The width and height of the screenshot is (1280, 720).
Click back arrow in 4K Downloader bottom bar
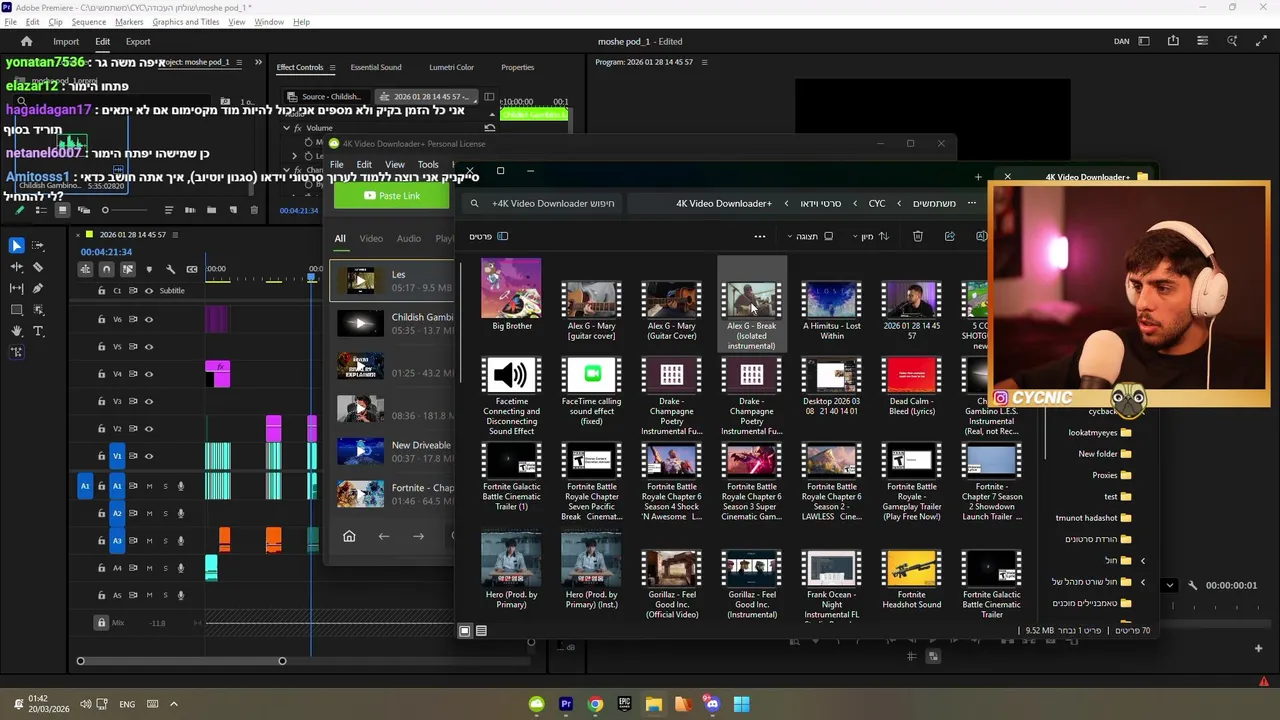coord(384,536)
